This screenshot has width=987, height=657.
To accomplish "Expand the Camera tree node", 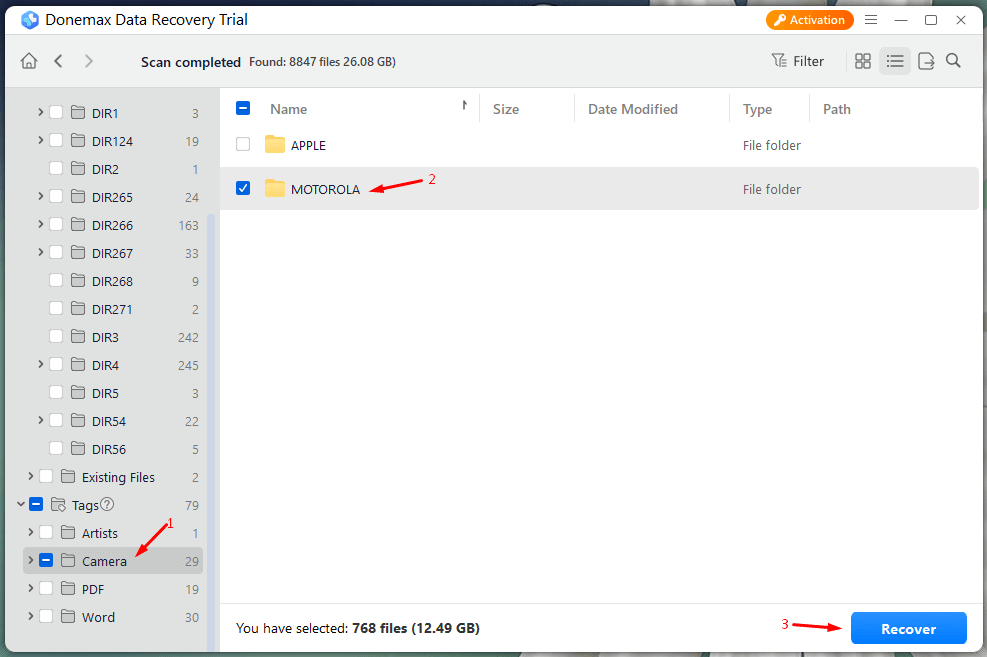I will (x=30, y=560).
